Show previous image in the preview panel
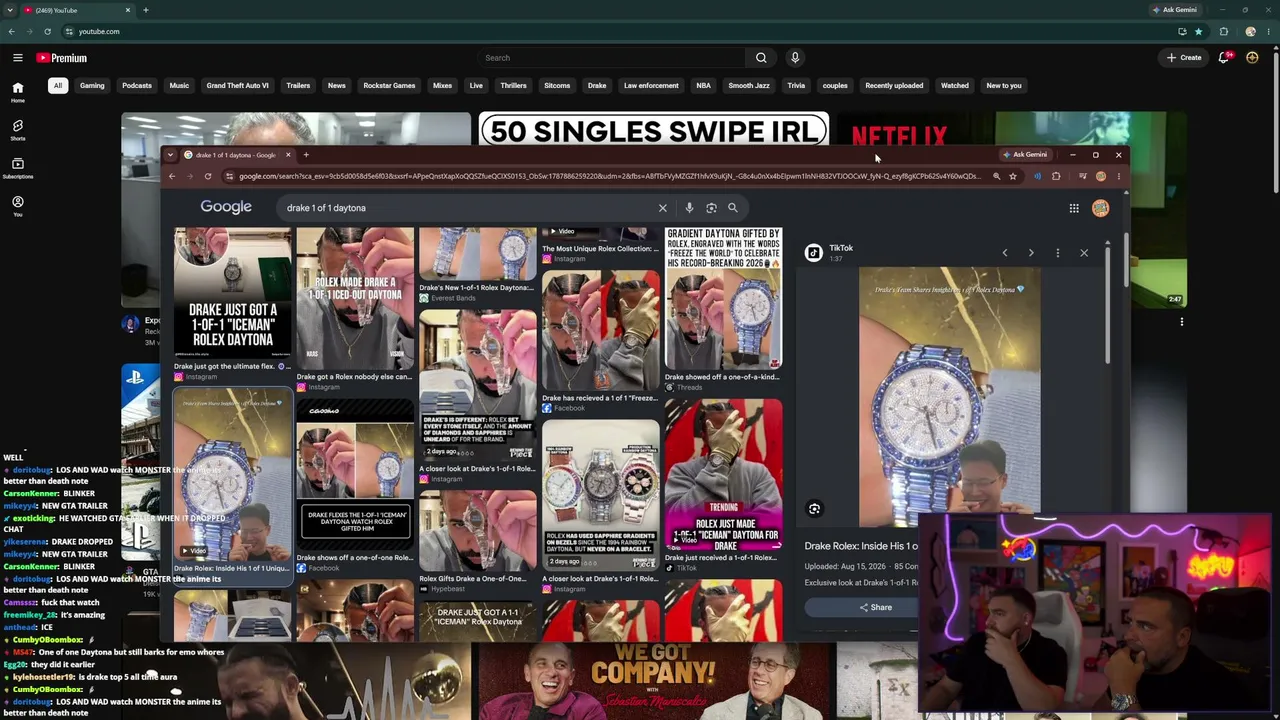Viewport: 1280px width, 720px height. coord(1005,253)
